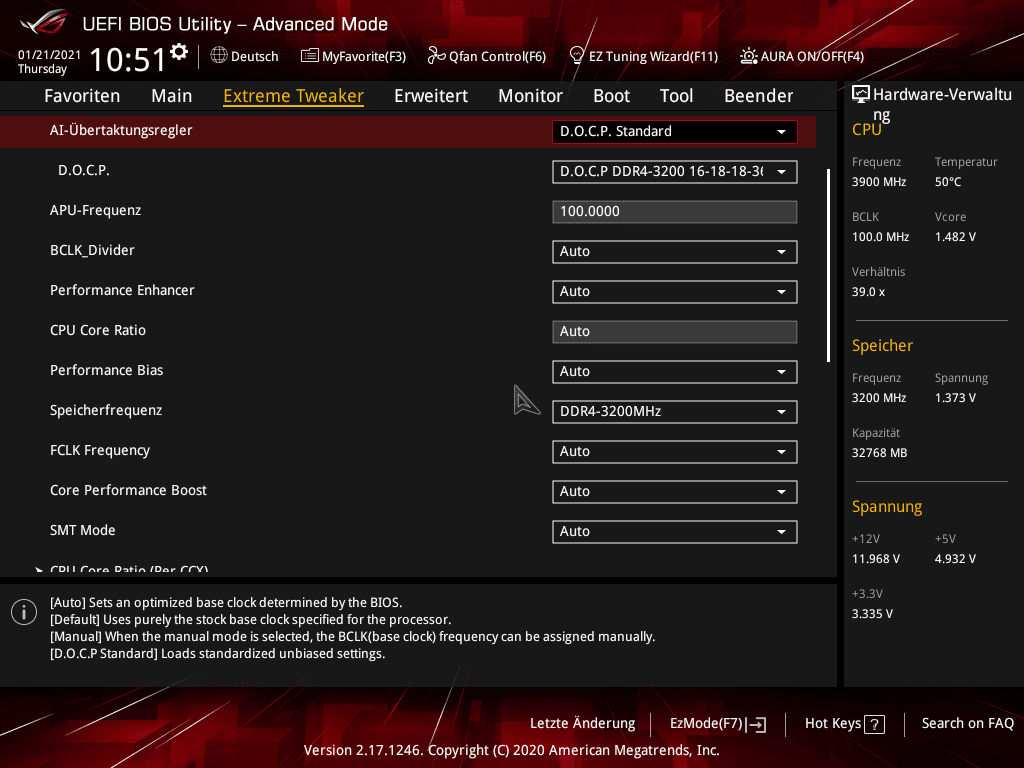This screenshot has width=1024, height=768.
Task: Change language via Deutsch button
Action: [x=244, y=56]
